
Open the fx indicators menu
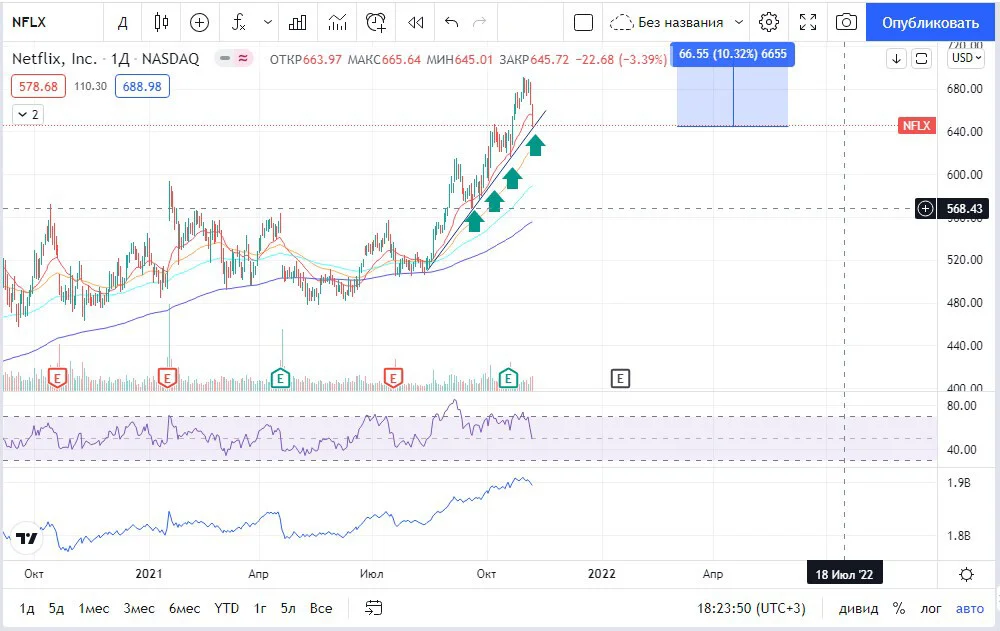click(x=239, y=23)
